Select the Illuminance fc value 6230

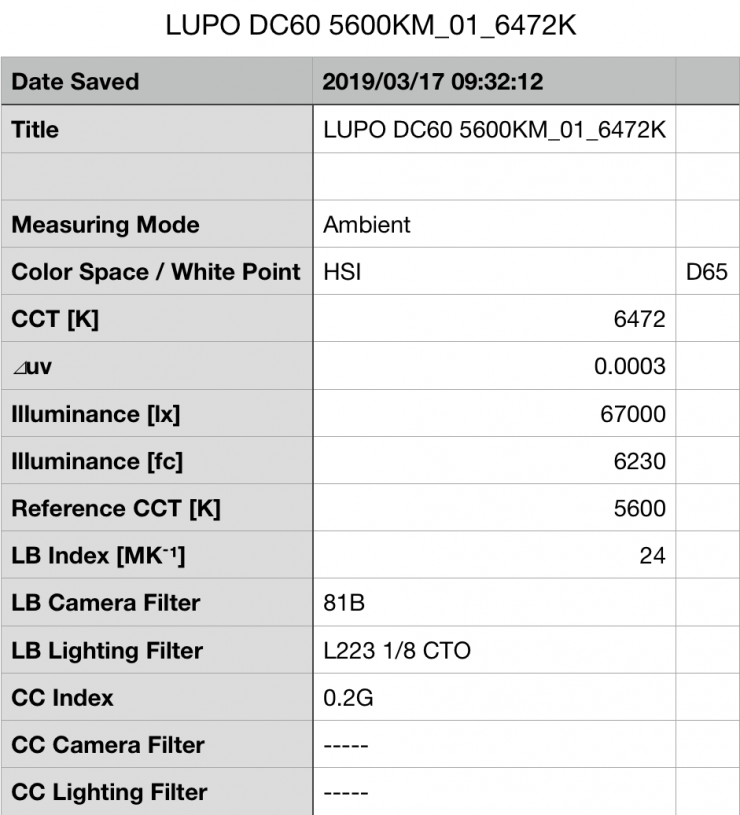click(641, 462)
